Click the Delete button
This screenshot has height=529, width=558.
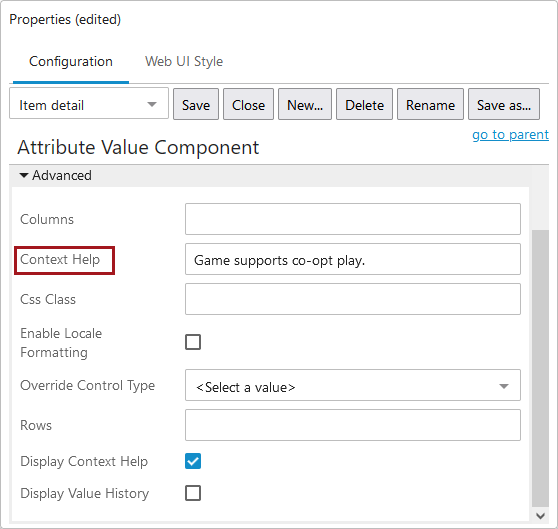(x=364, y=104)
